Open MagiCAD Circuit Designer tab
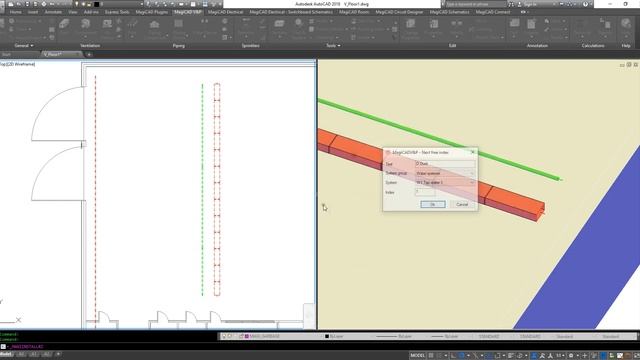This screenshot has width=640, height=360. click(x=399, y=12)
